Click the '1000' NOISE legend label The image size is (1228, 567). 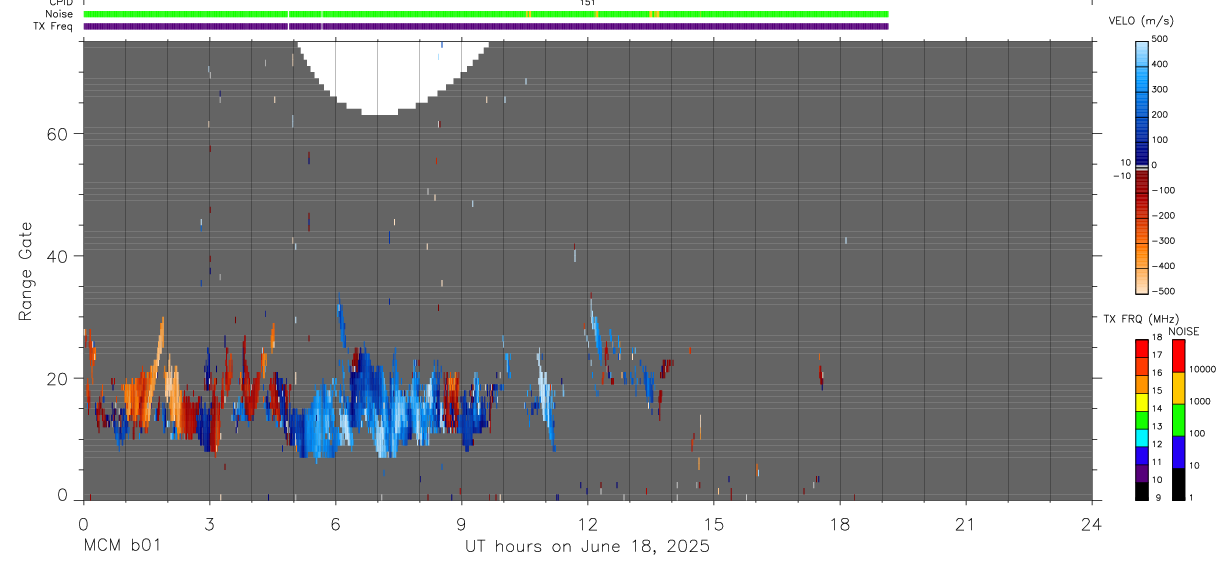pos(1201,401)
